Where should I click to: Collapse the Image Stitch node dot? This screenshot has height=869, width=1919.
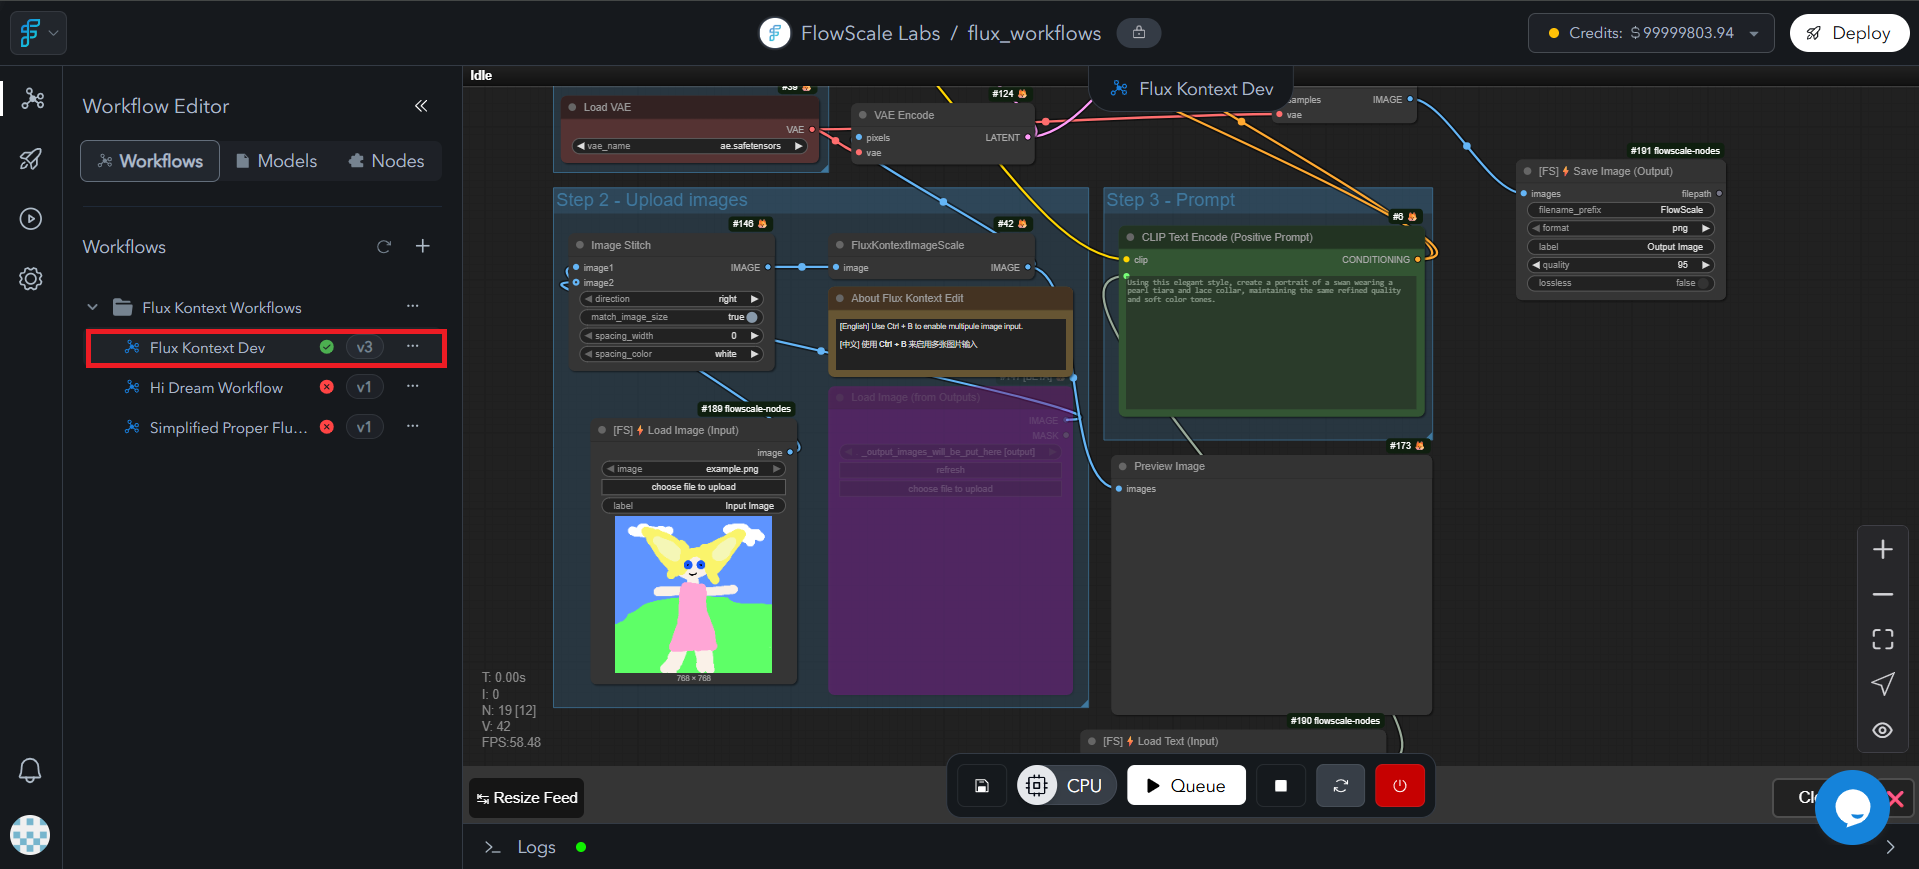[580, 245]
